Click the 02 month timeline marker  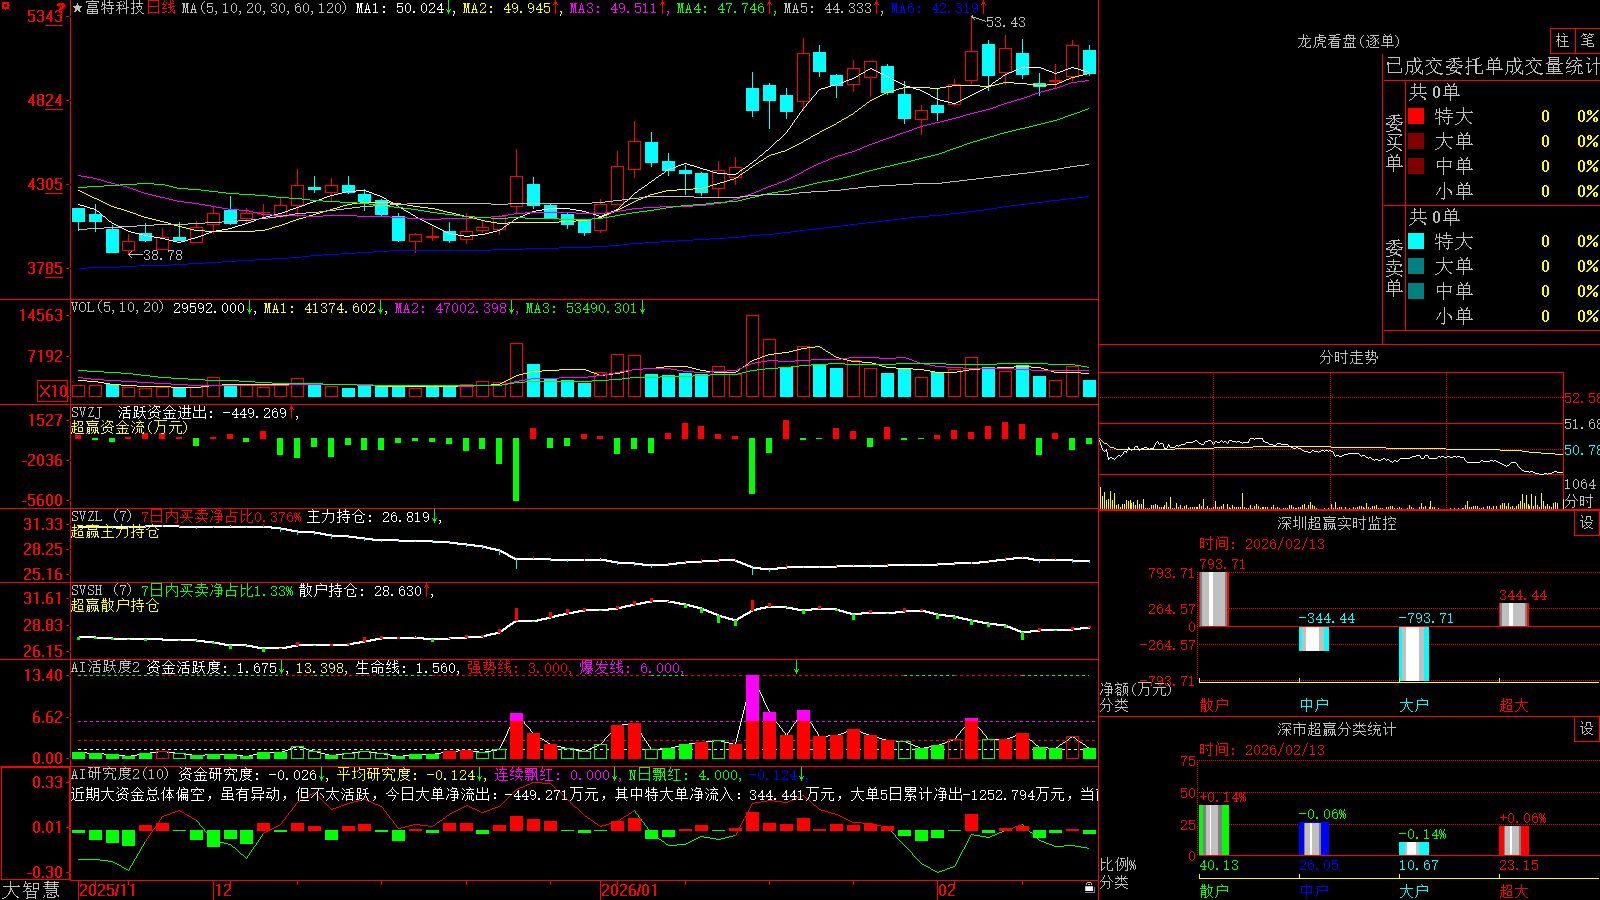click(x=946, y=890)
